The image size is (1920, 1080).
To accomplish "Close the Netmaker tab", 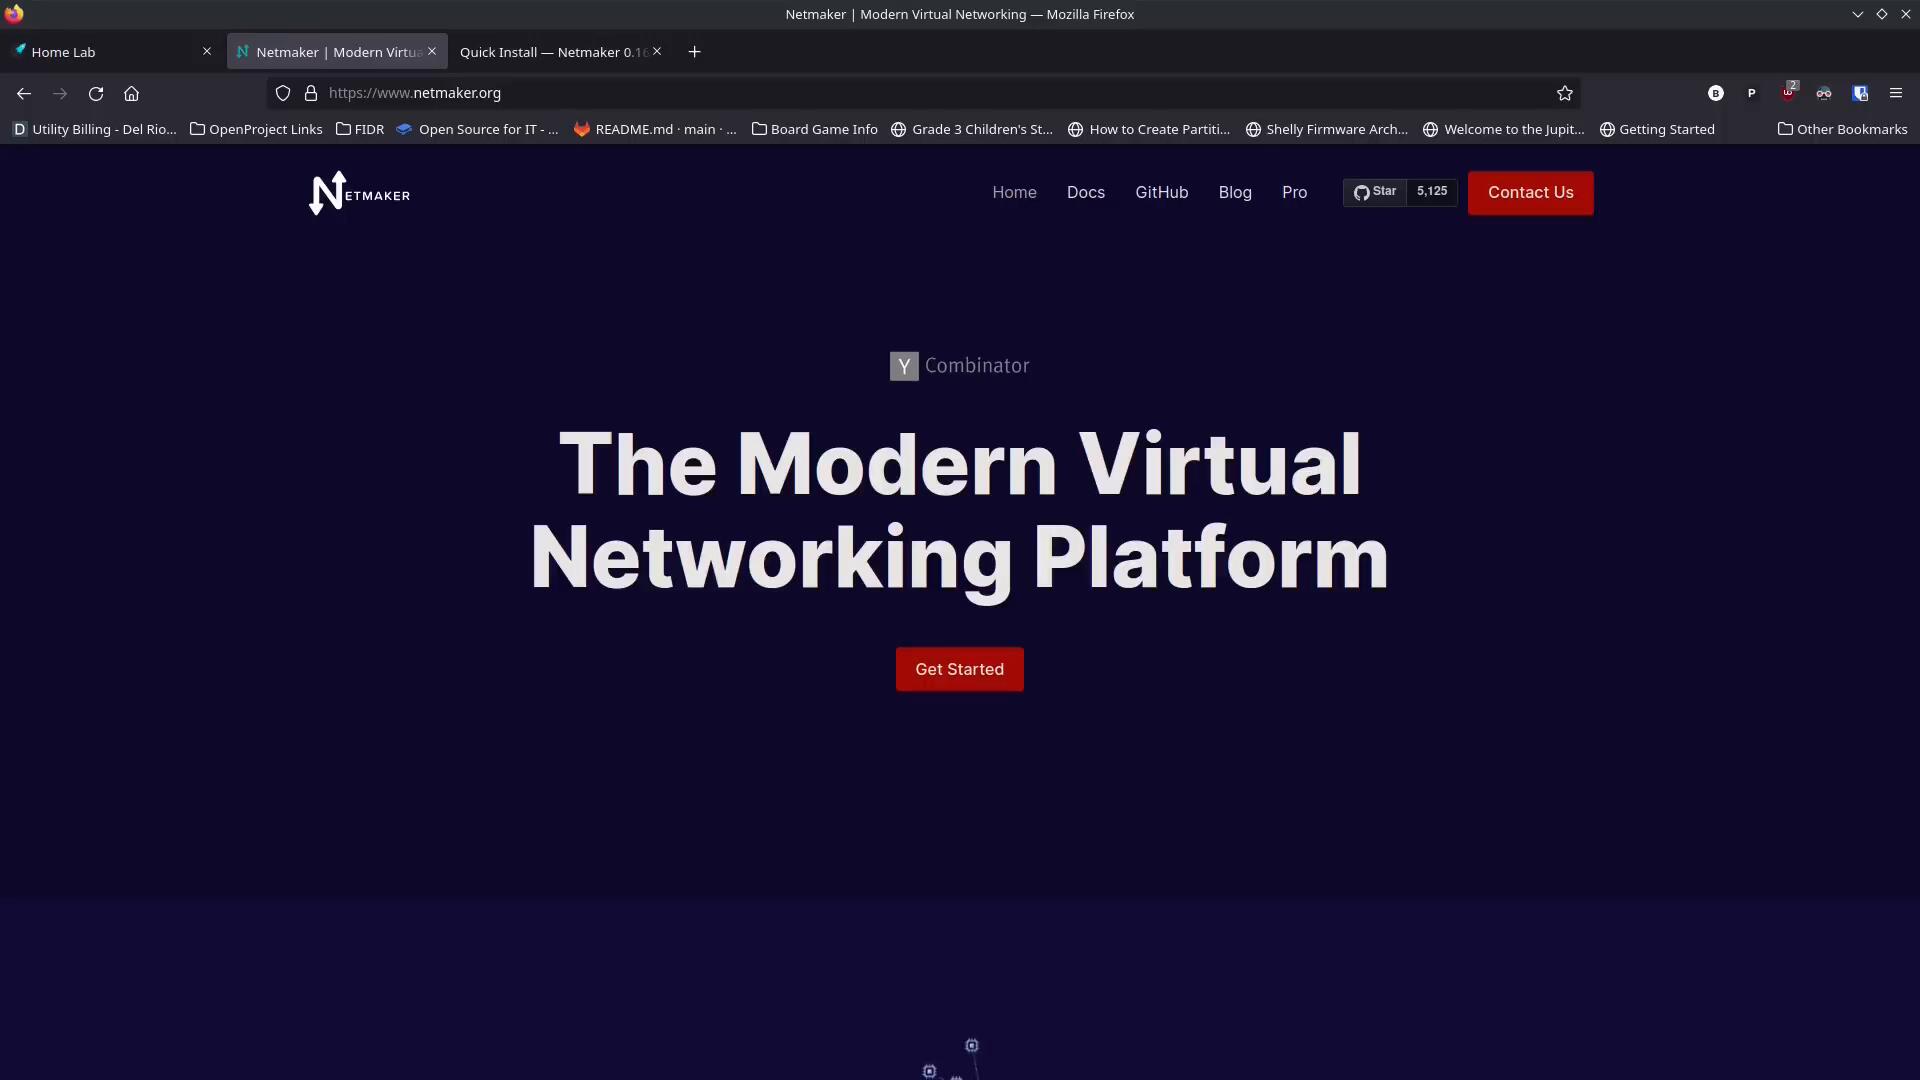I will [x=432, y=51].
